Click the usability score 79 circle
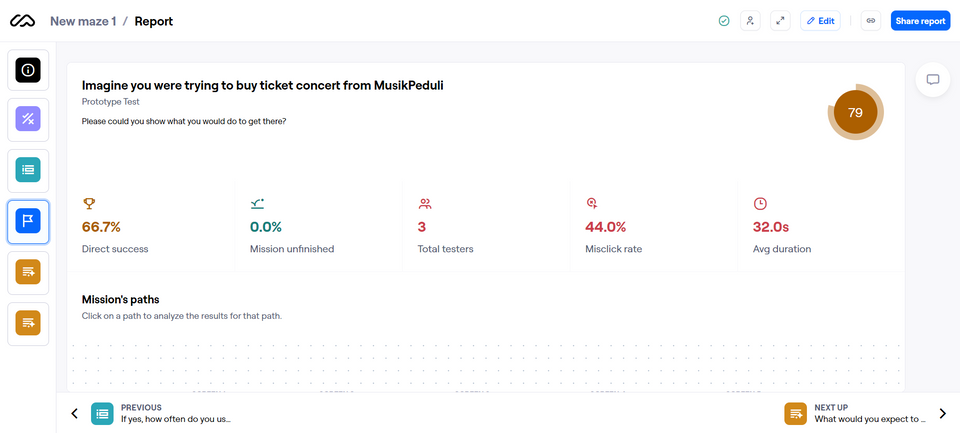 [x=855, y=112]
